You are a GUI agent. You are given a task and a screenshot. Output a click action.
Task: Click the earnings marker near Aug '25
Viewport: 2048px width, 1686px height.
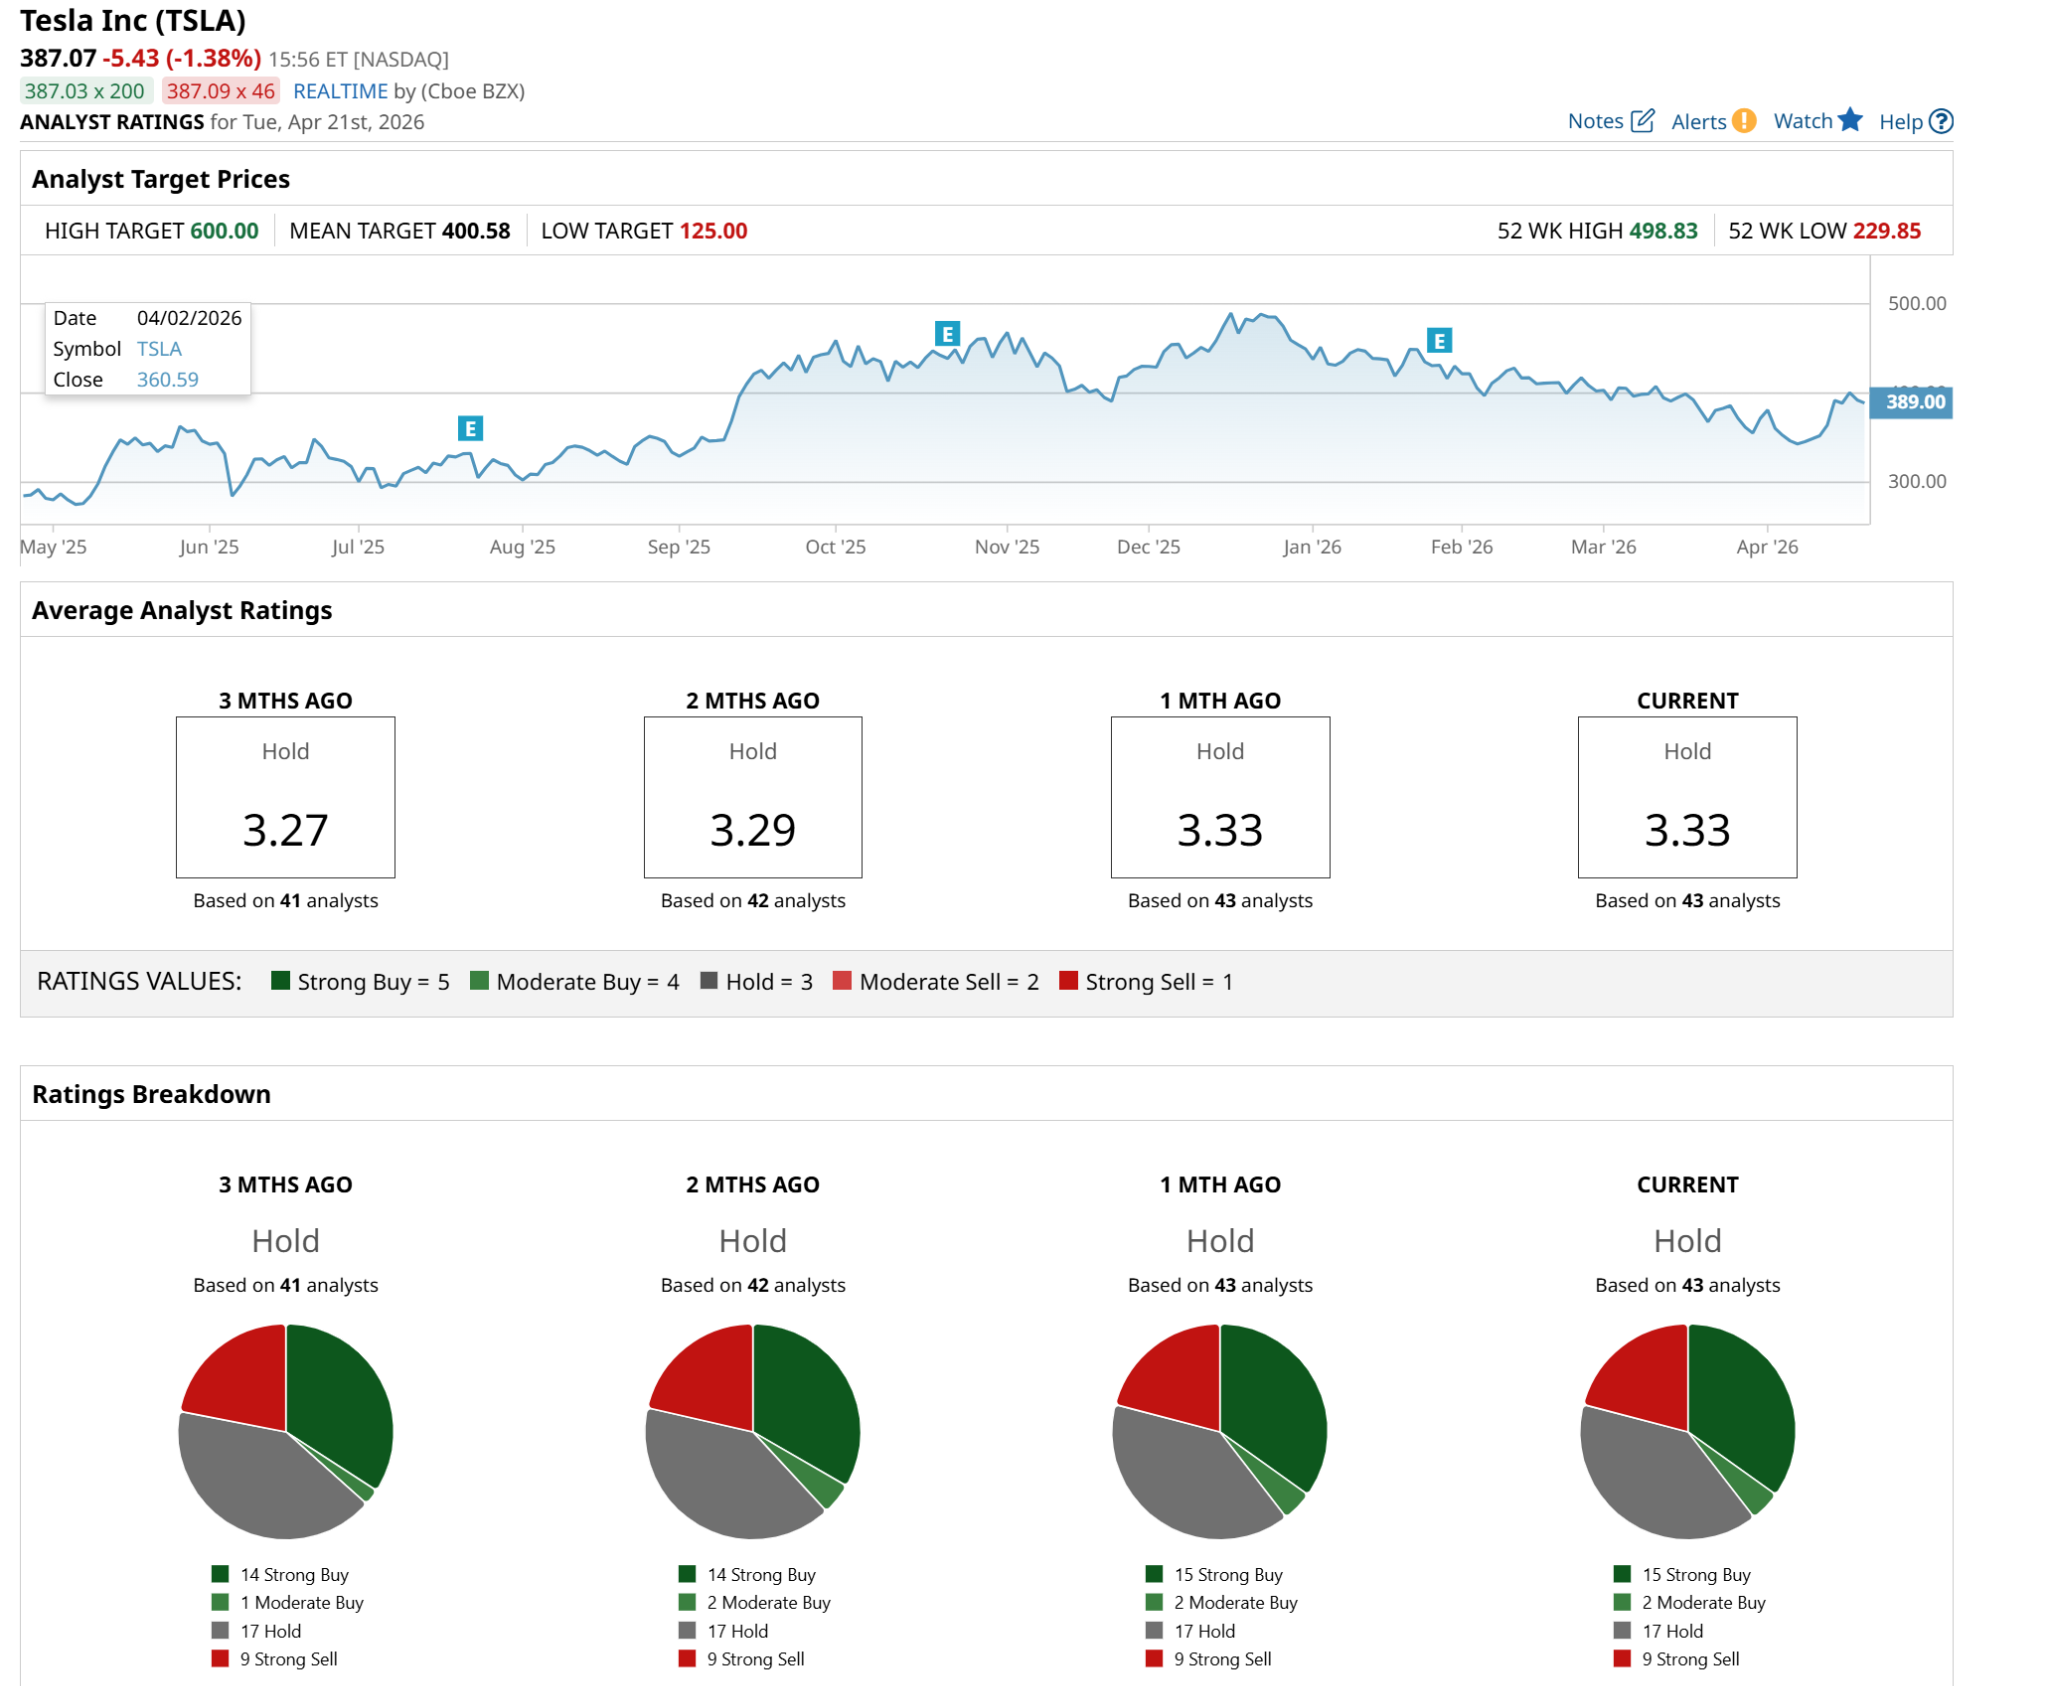click(x=470, y=429)
